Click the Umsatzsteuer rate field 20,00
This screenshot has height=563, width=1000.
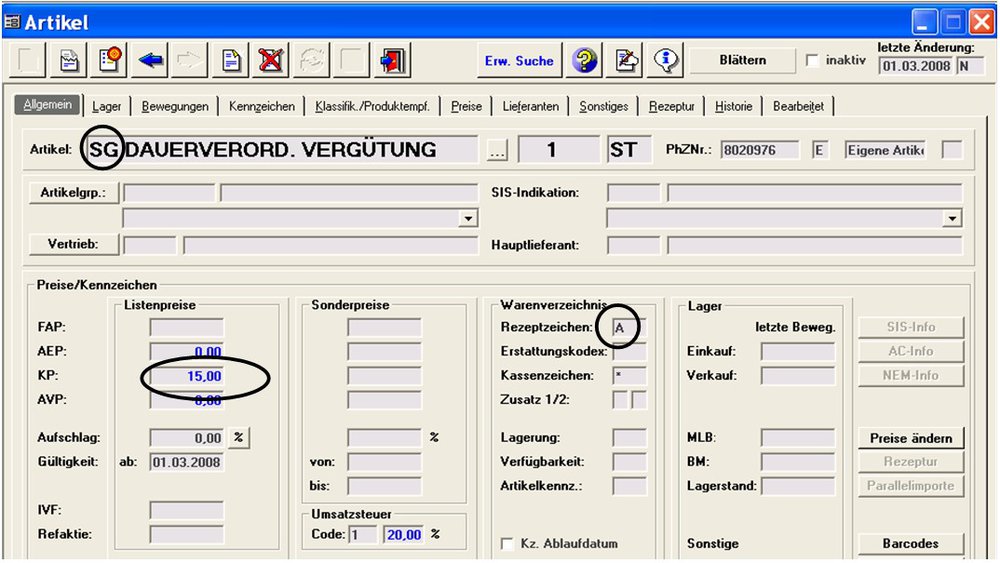pyautogui.click(x=404, y=534)
